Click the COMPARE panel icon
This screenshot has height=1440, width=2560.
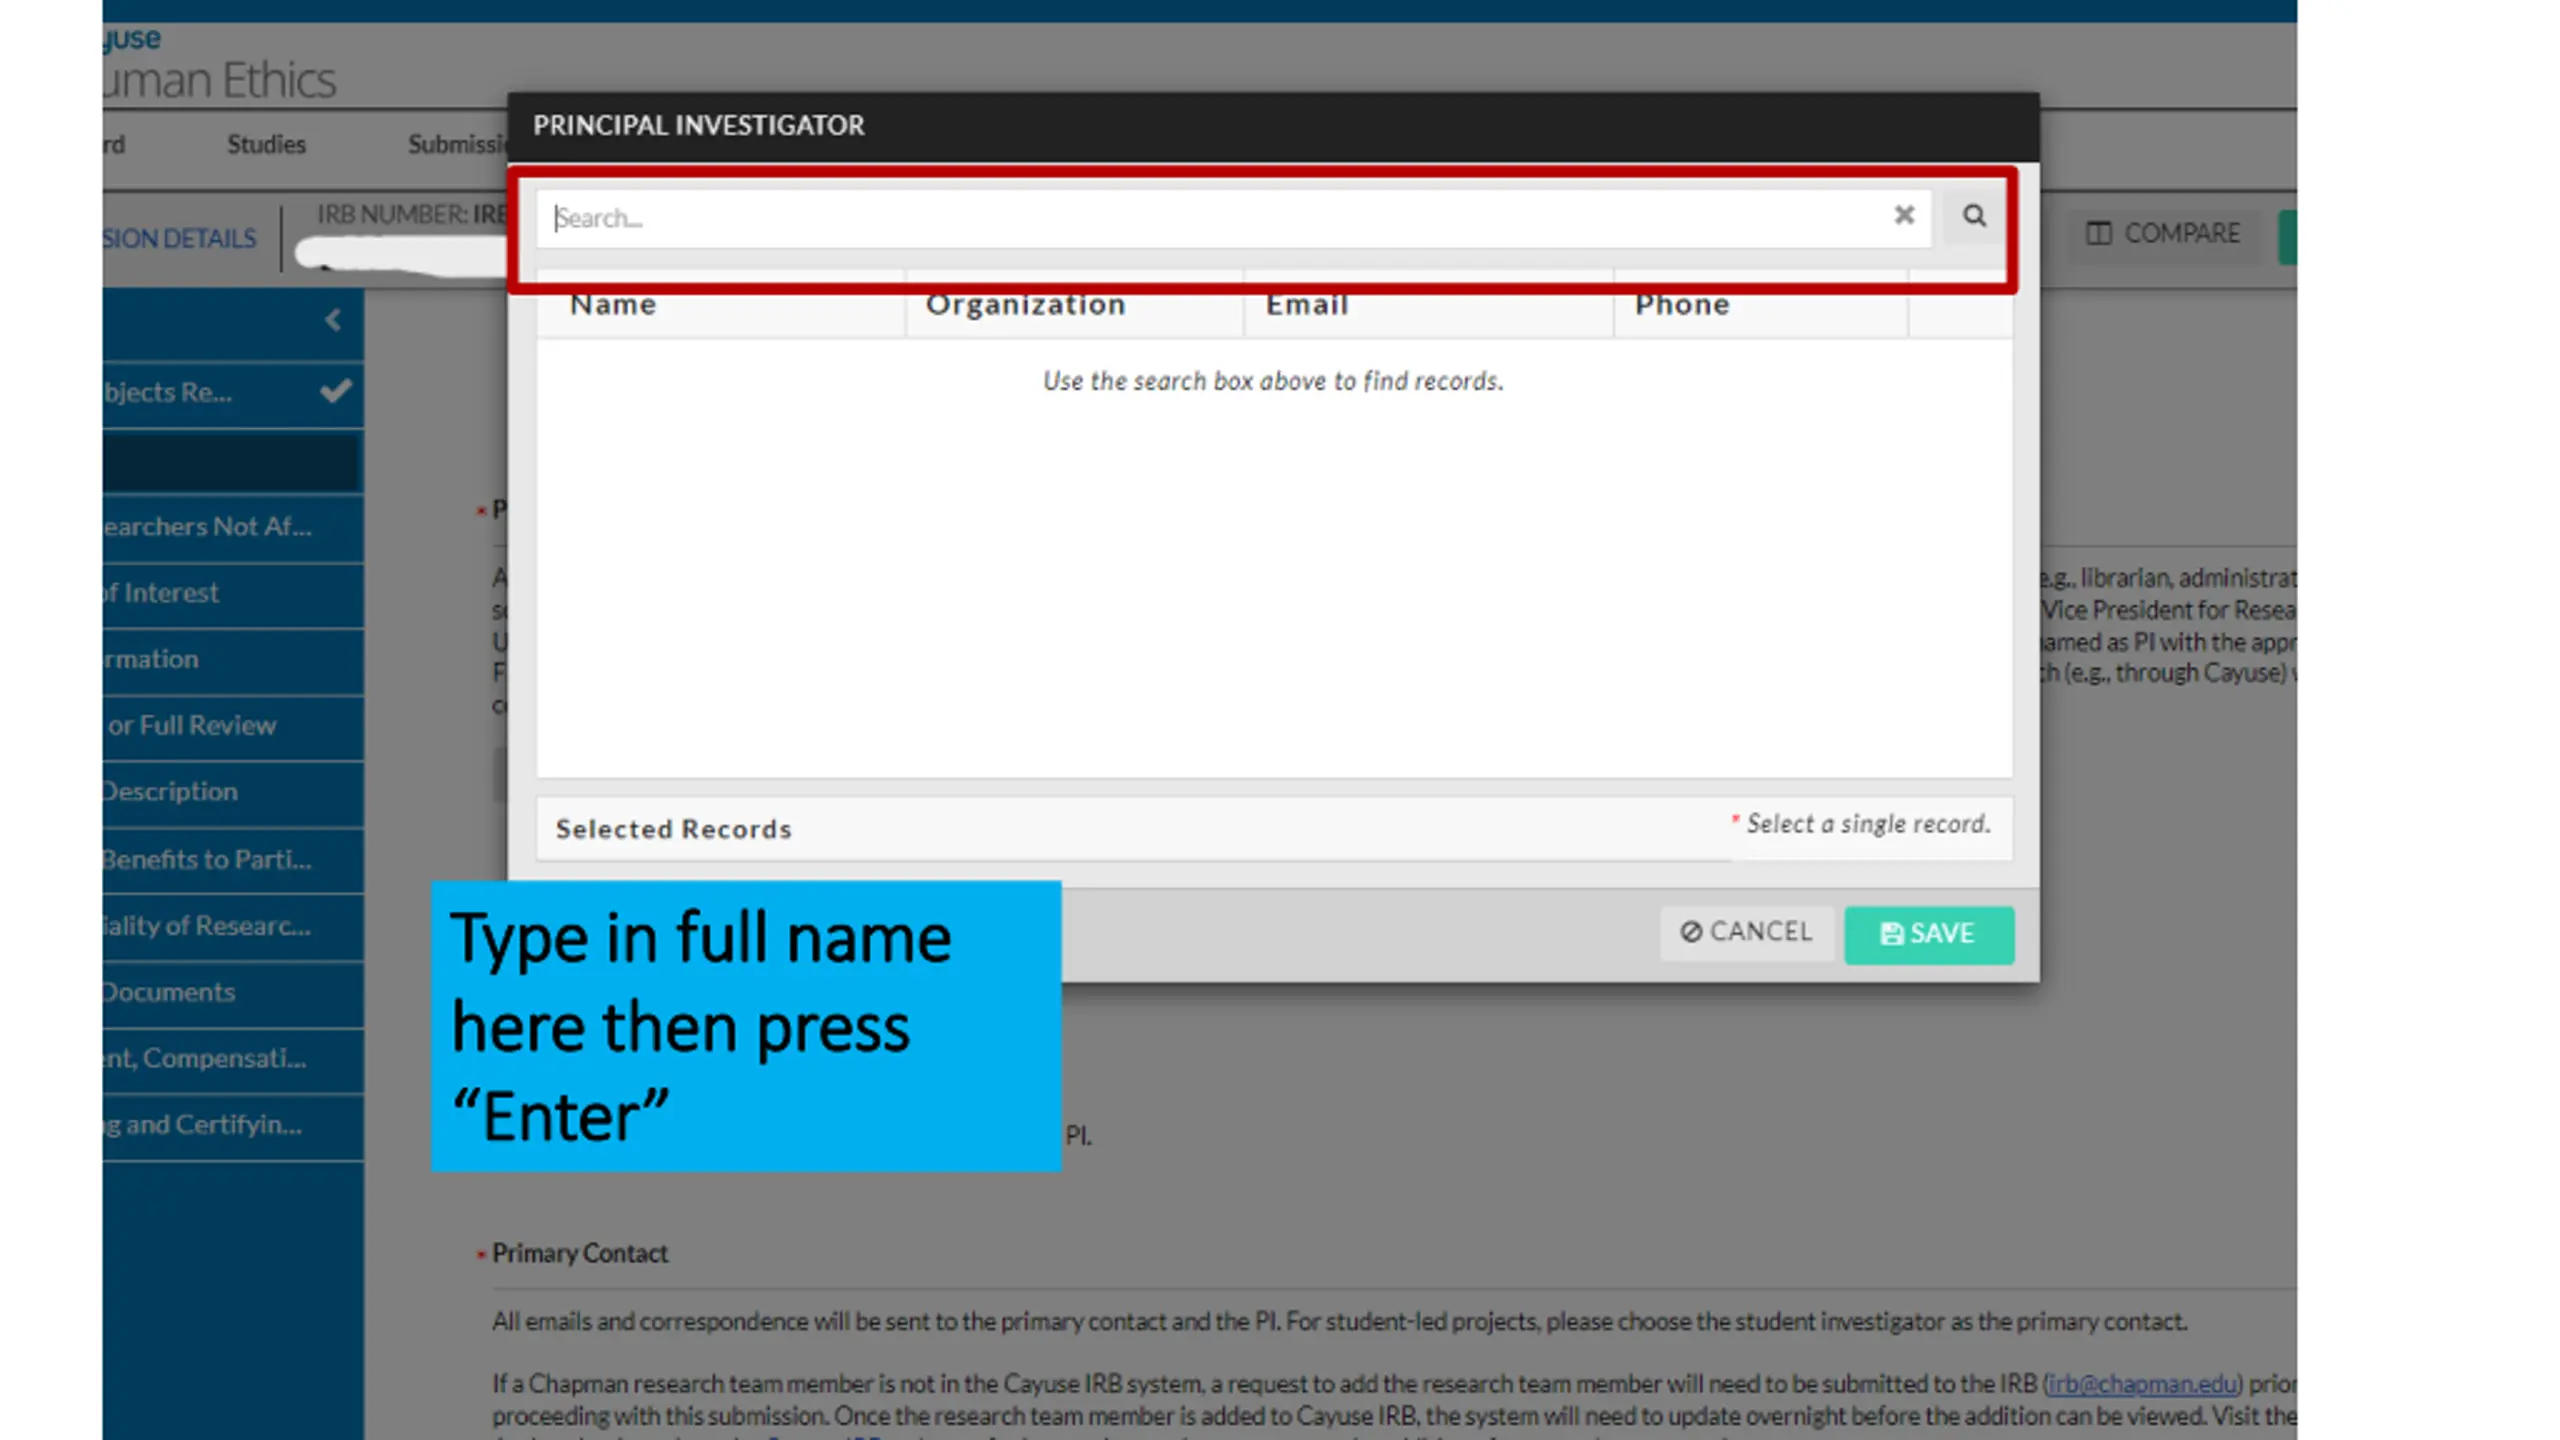[2098, 234]
